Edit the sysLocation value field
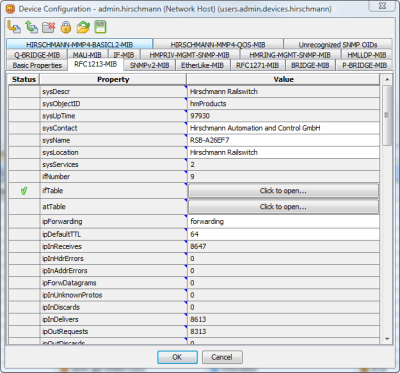400x373 pixels. pyautogui.click(x=283, y=152)
